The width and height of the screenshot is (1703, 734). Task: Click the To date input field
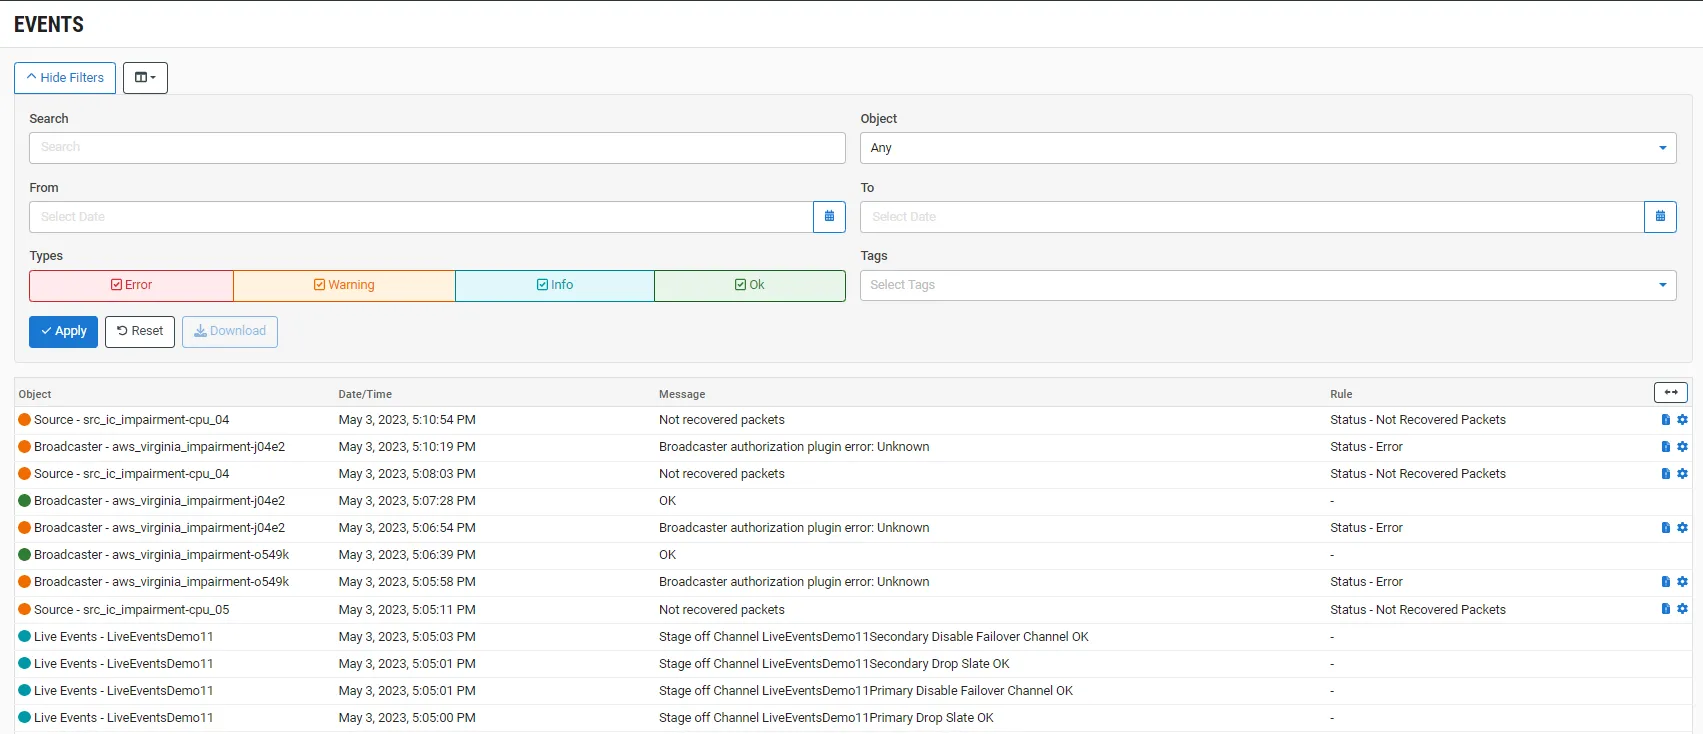click(1252, 217)
